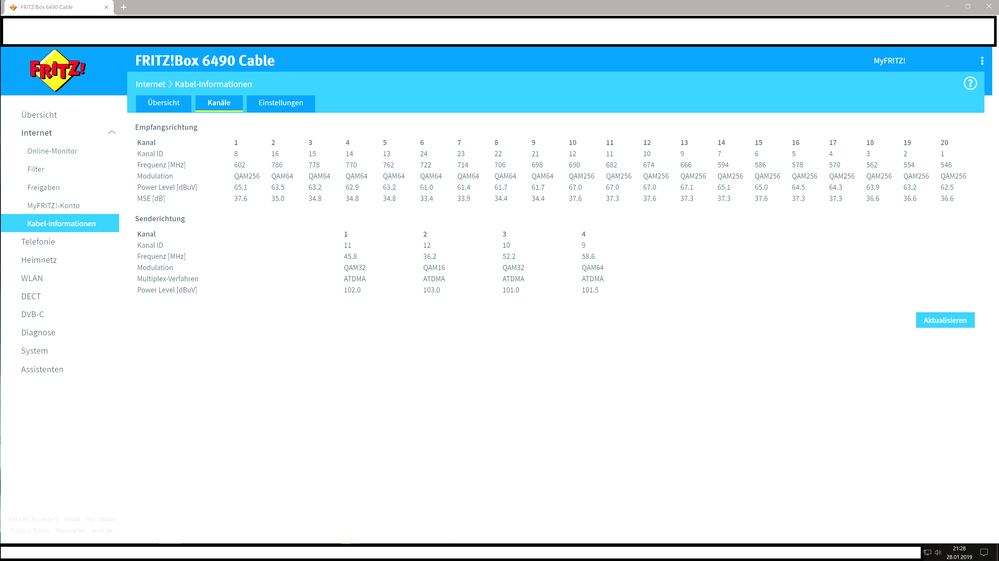Click the Aktualisieren button
The width and height of the screenshot is (999, 561).
click(x=945, y=320)
